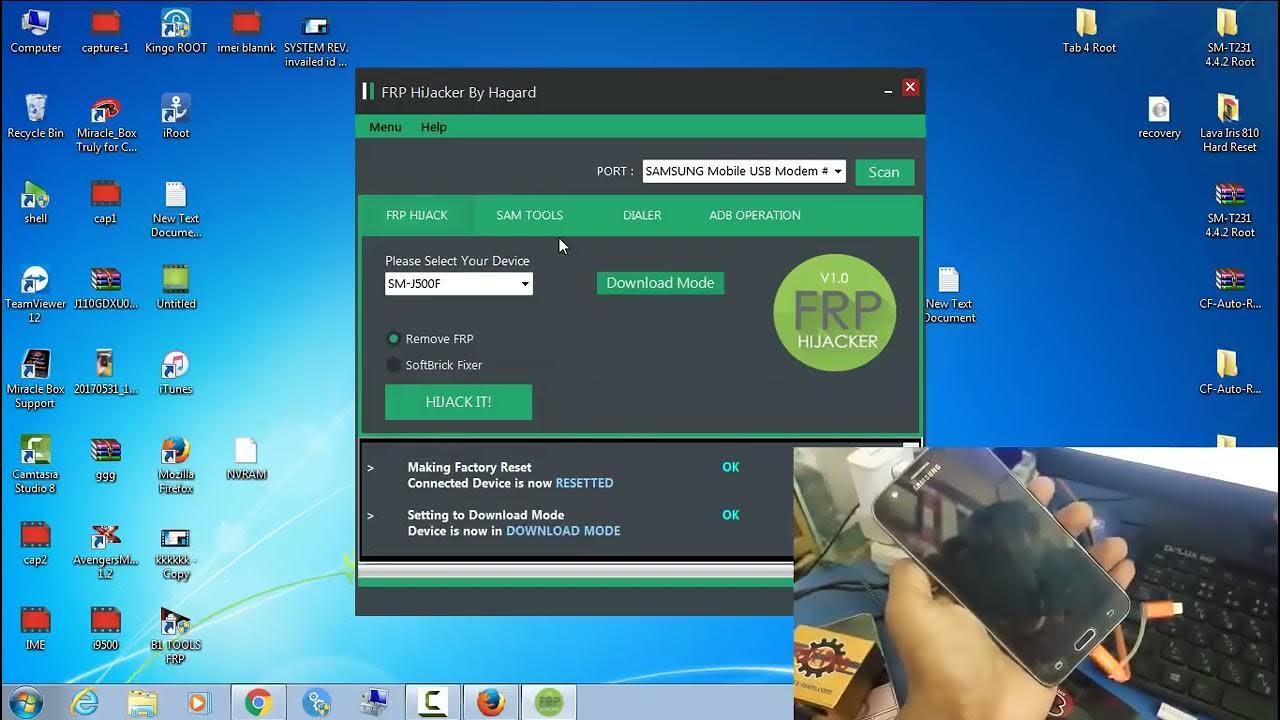Launch Kingo ROOT desktop shortcut
The height and width of the screenshot is (720, 1280).
click(176, 30)
